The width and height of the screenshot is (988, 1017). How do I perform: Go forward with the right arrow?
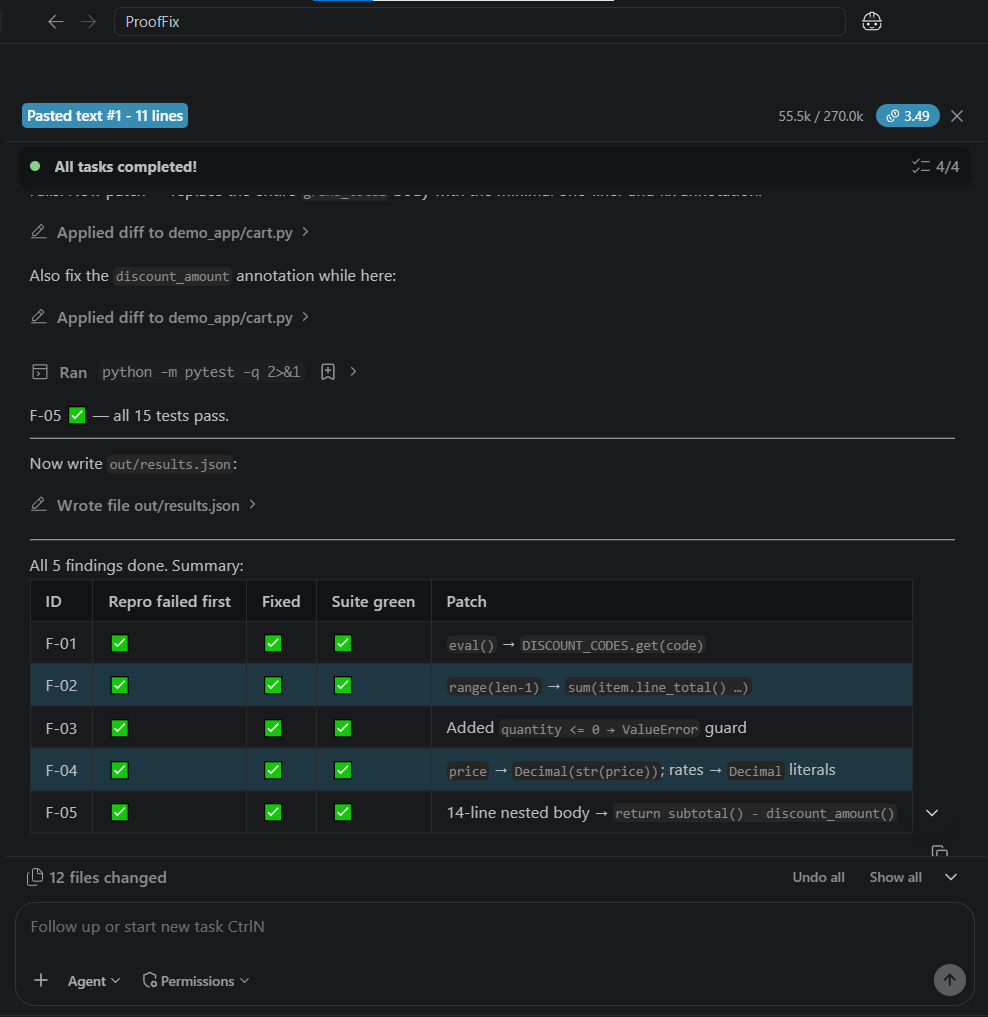coord(88,22)
